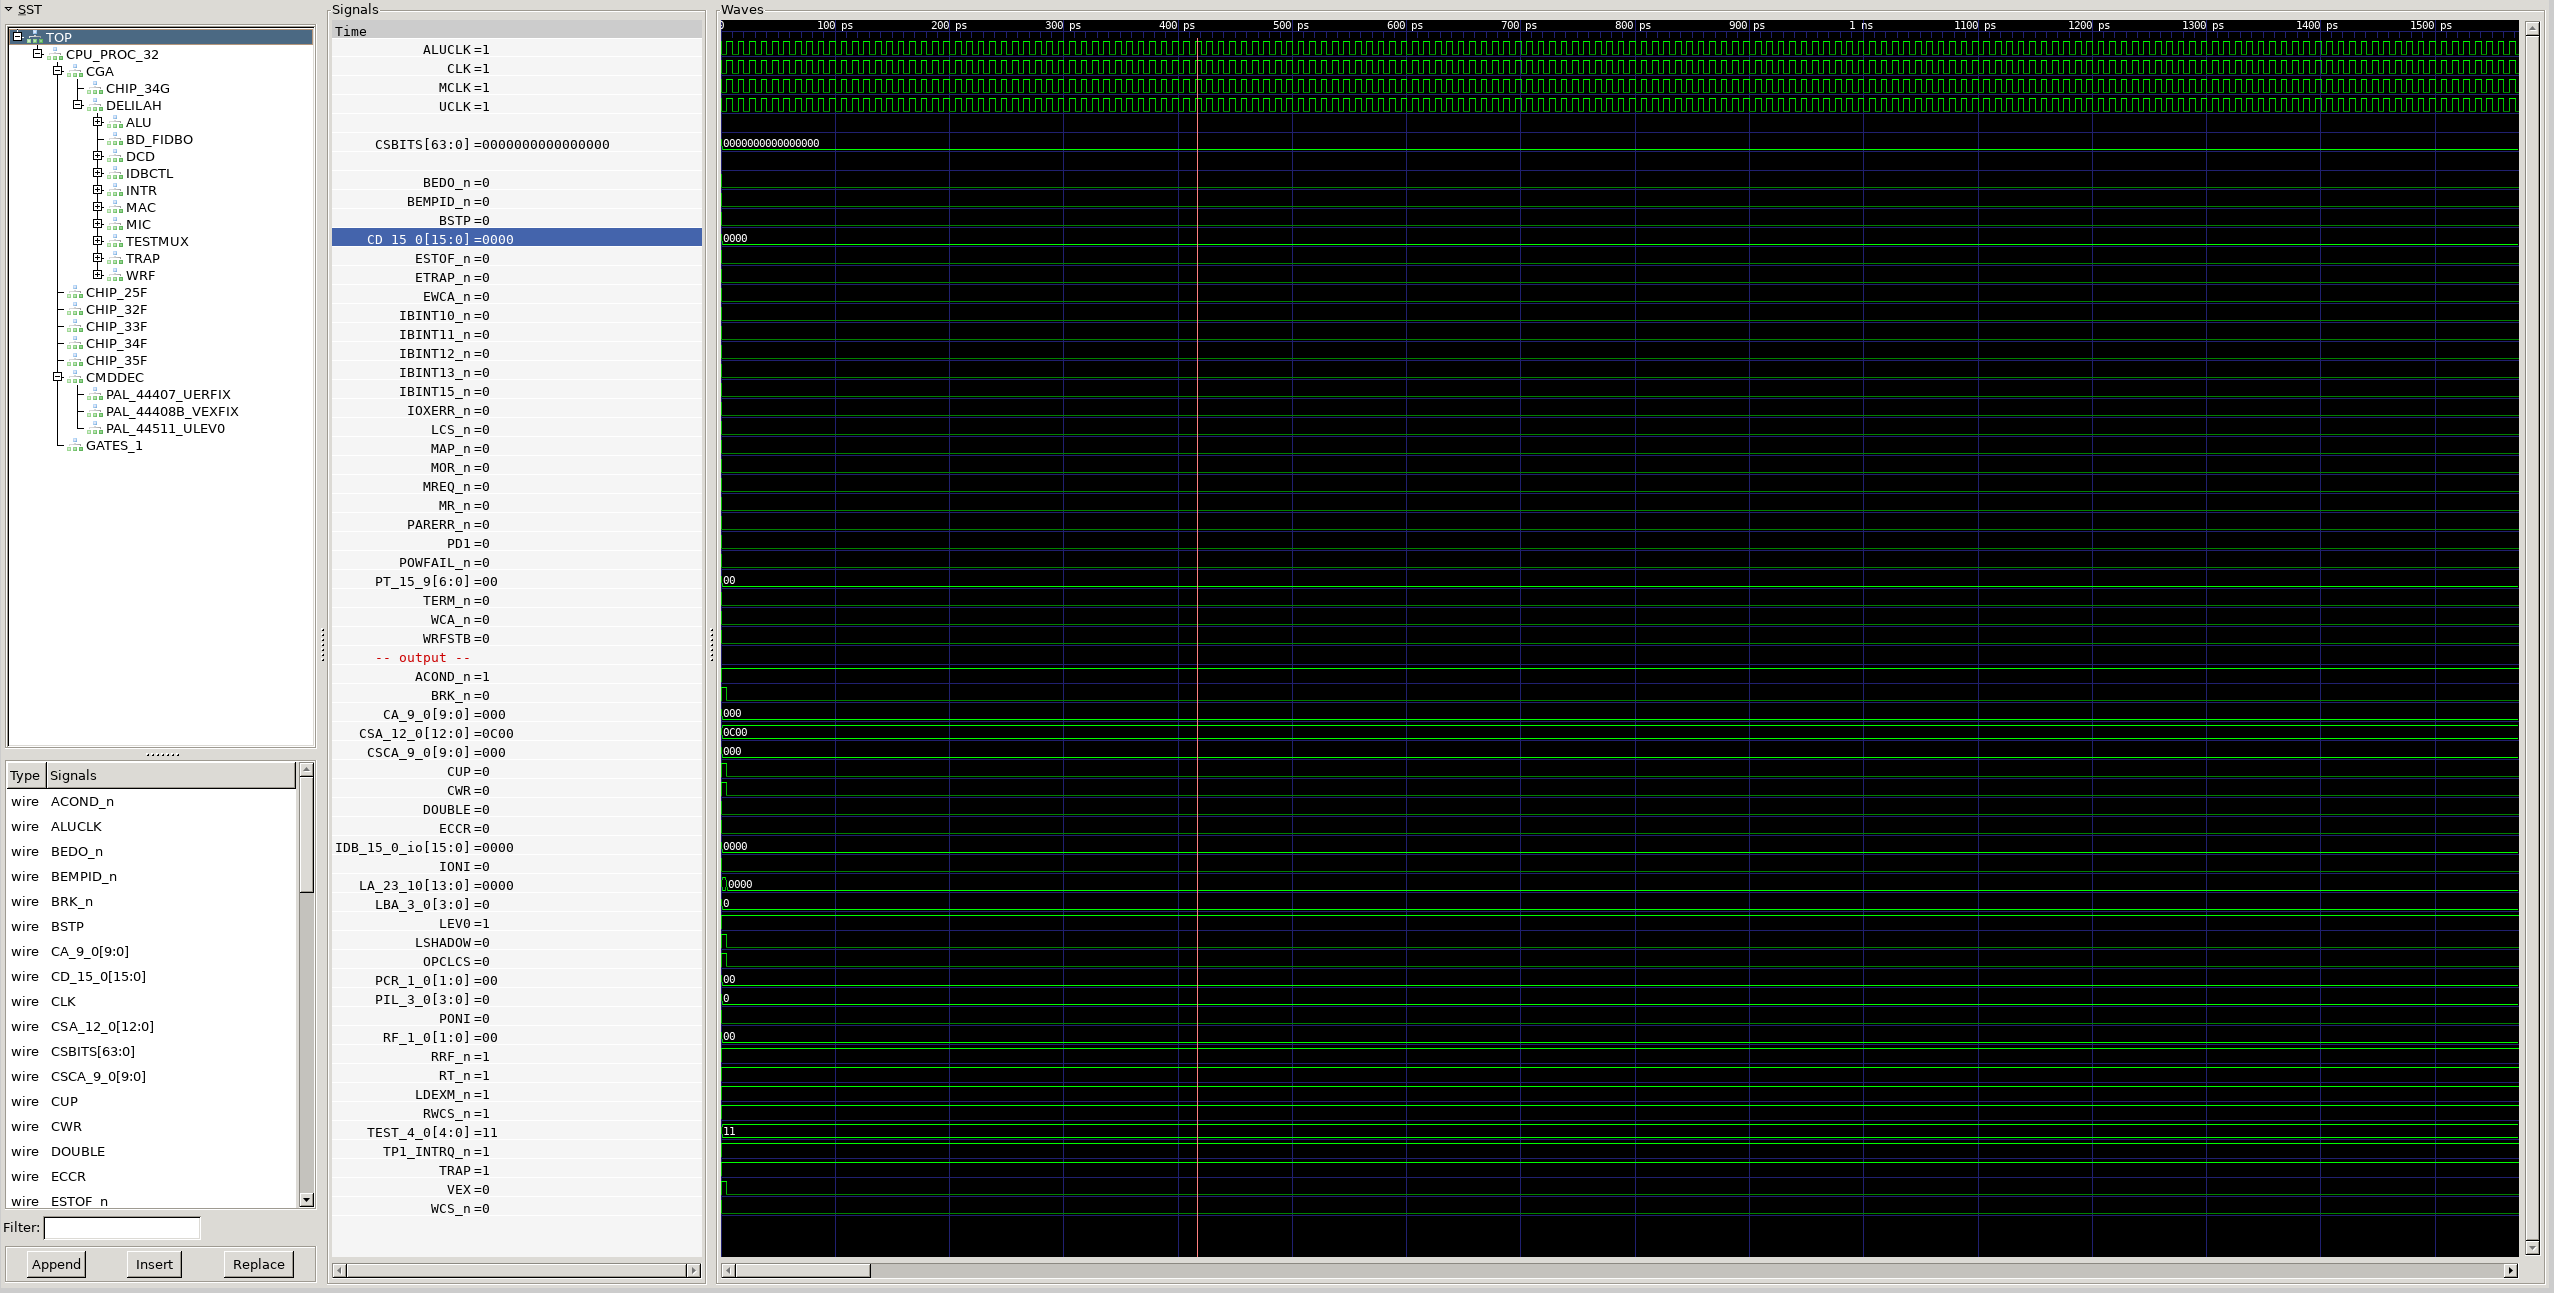This screenshot has width=2554, height=1293.
Task: Click the Replace button
Action: [259, 1264]
